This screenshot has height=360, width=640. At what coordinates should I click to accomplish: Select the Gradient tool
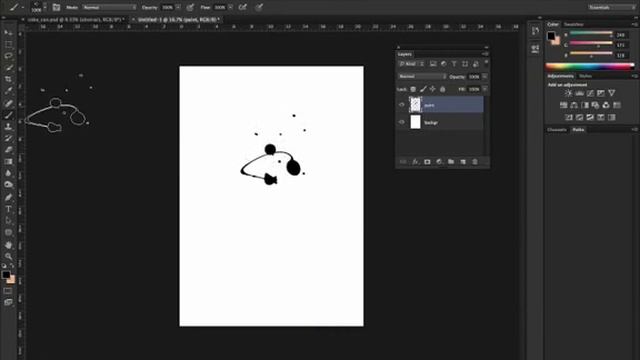(x=8, y=162)
